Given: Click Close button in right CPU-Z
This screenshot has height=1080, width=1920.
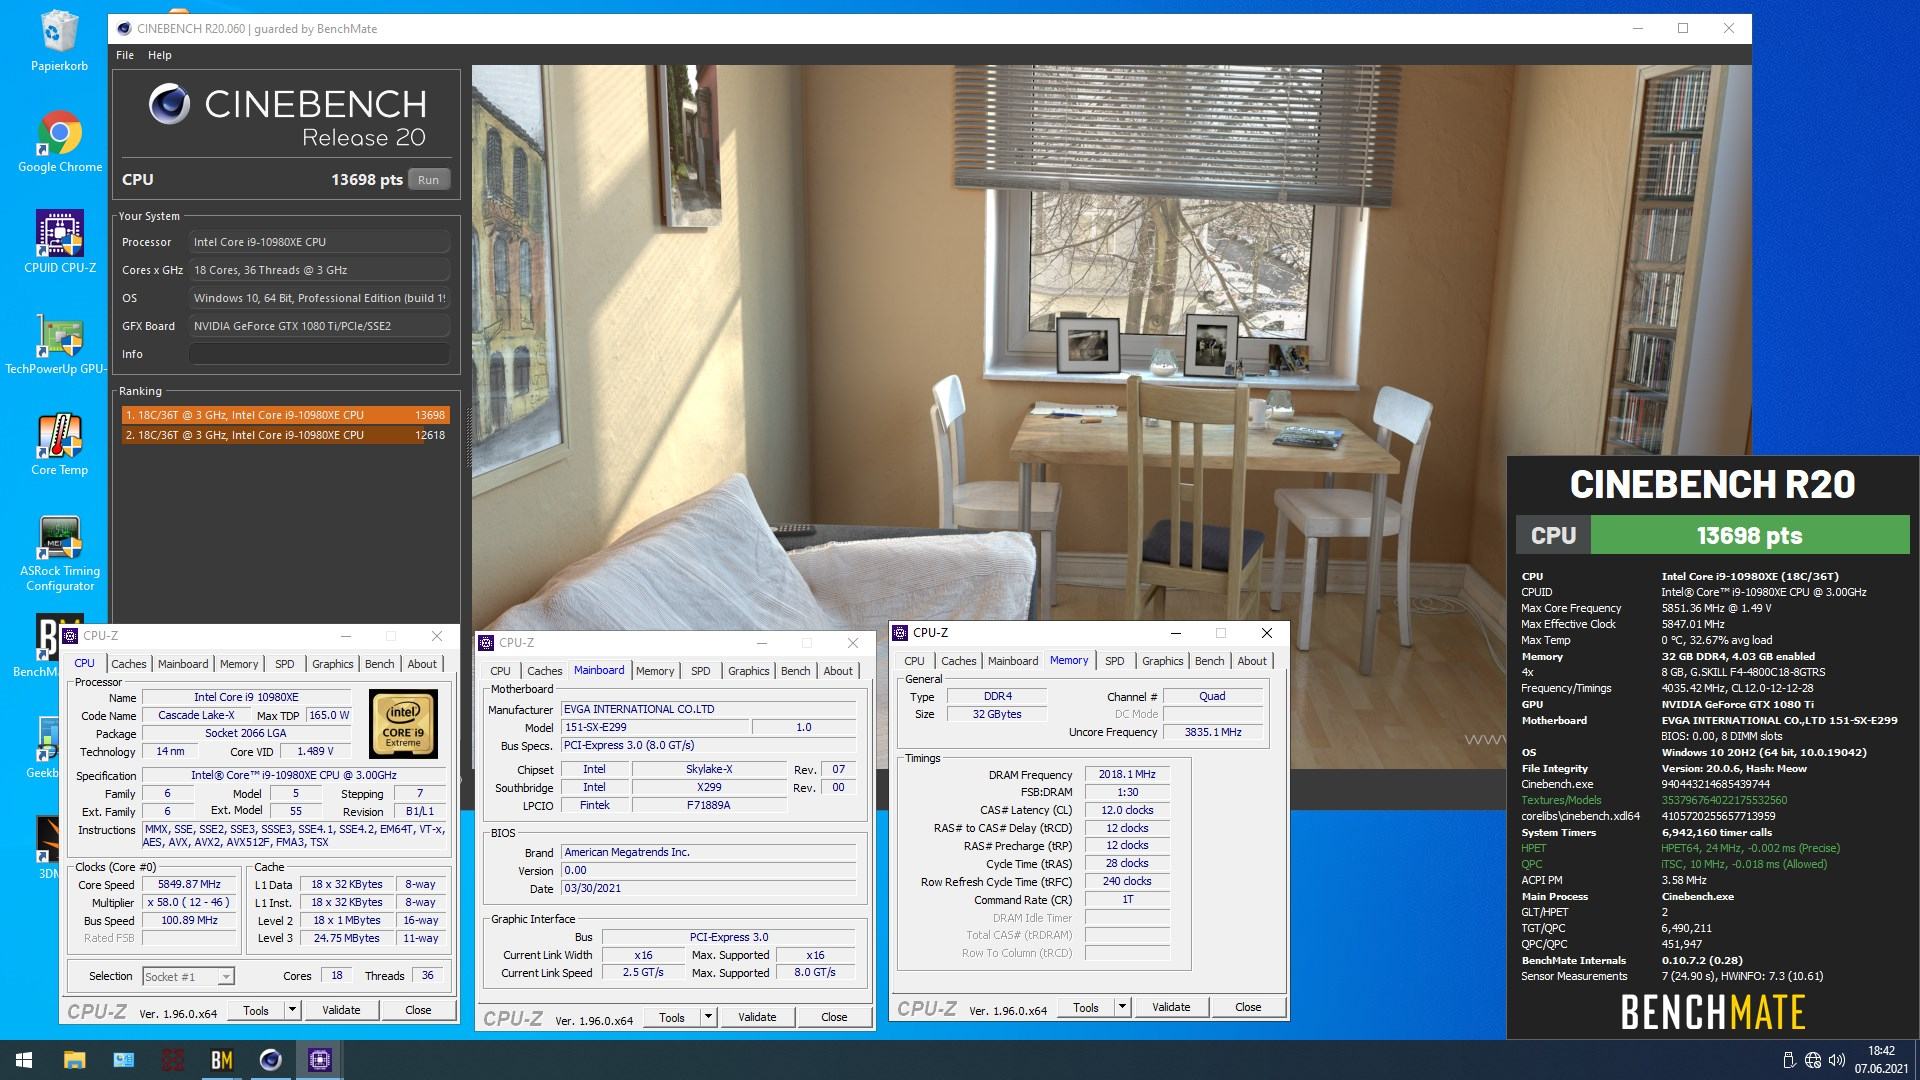Looking at the screenshot, I should (1248, 1007).
